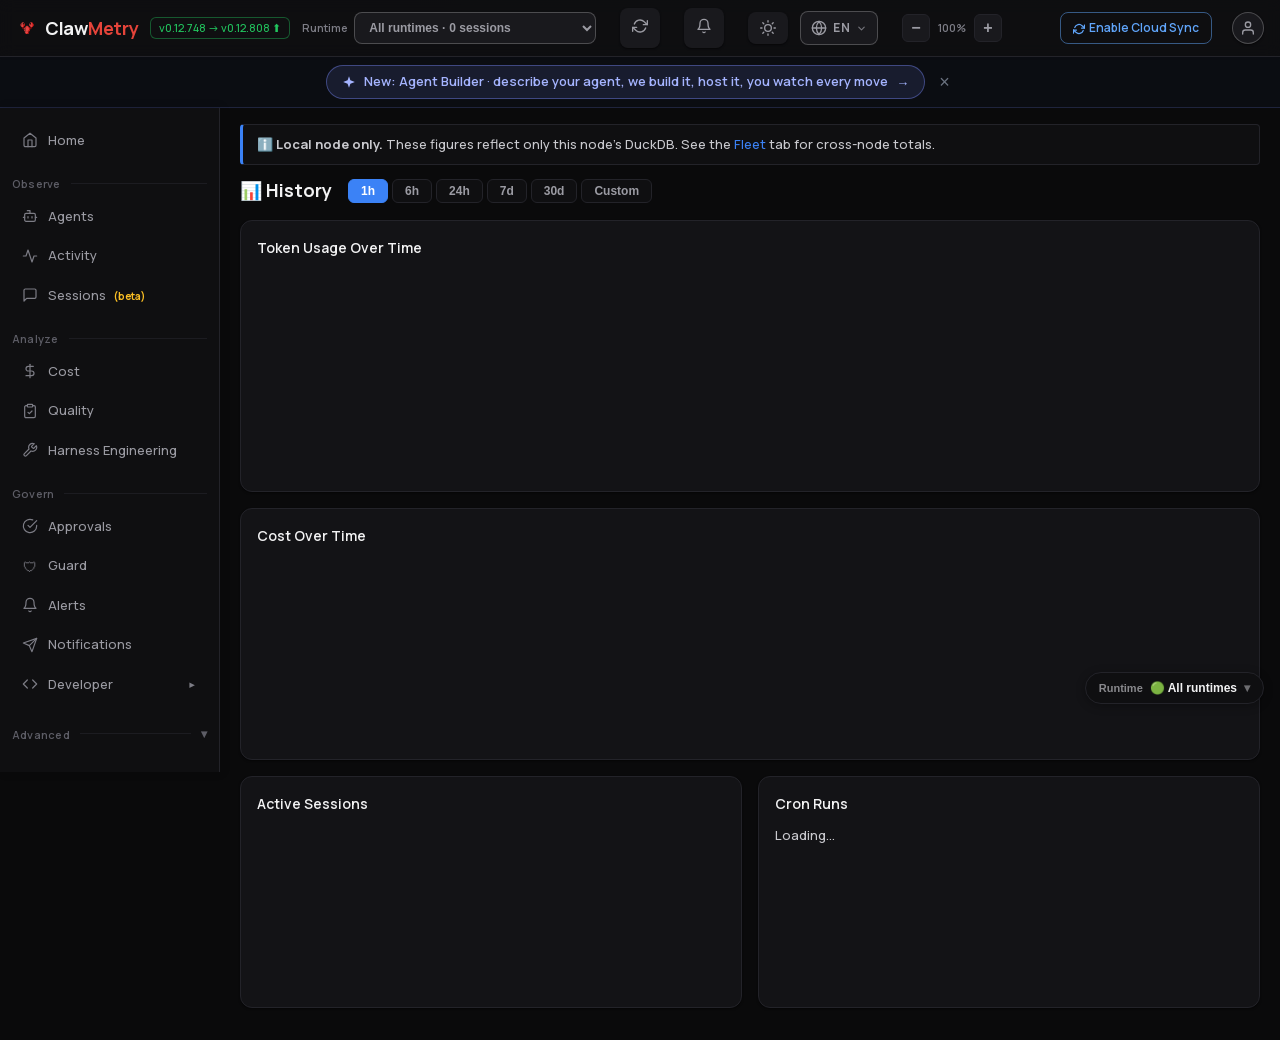The image size is (1280, 1040).
Task: Click Enable Cloud Sync button
Action: pos(1136,28)
